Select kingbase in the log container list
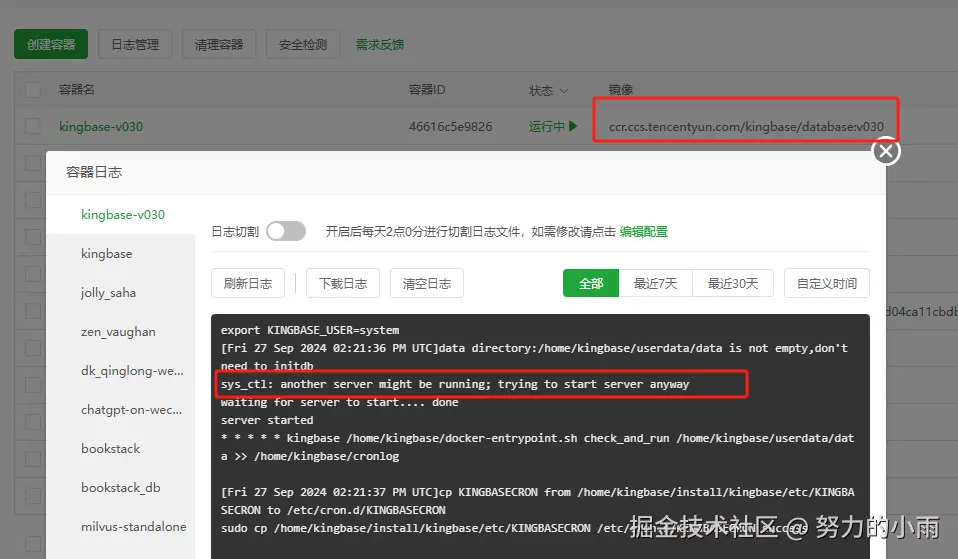 [121, 254]
